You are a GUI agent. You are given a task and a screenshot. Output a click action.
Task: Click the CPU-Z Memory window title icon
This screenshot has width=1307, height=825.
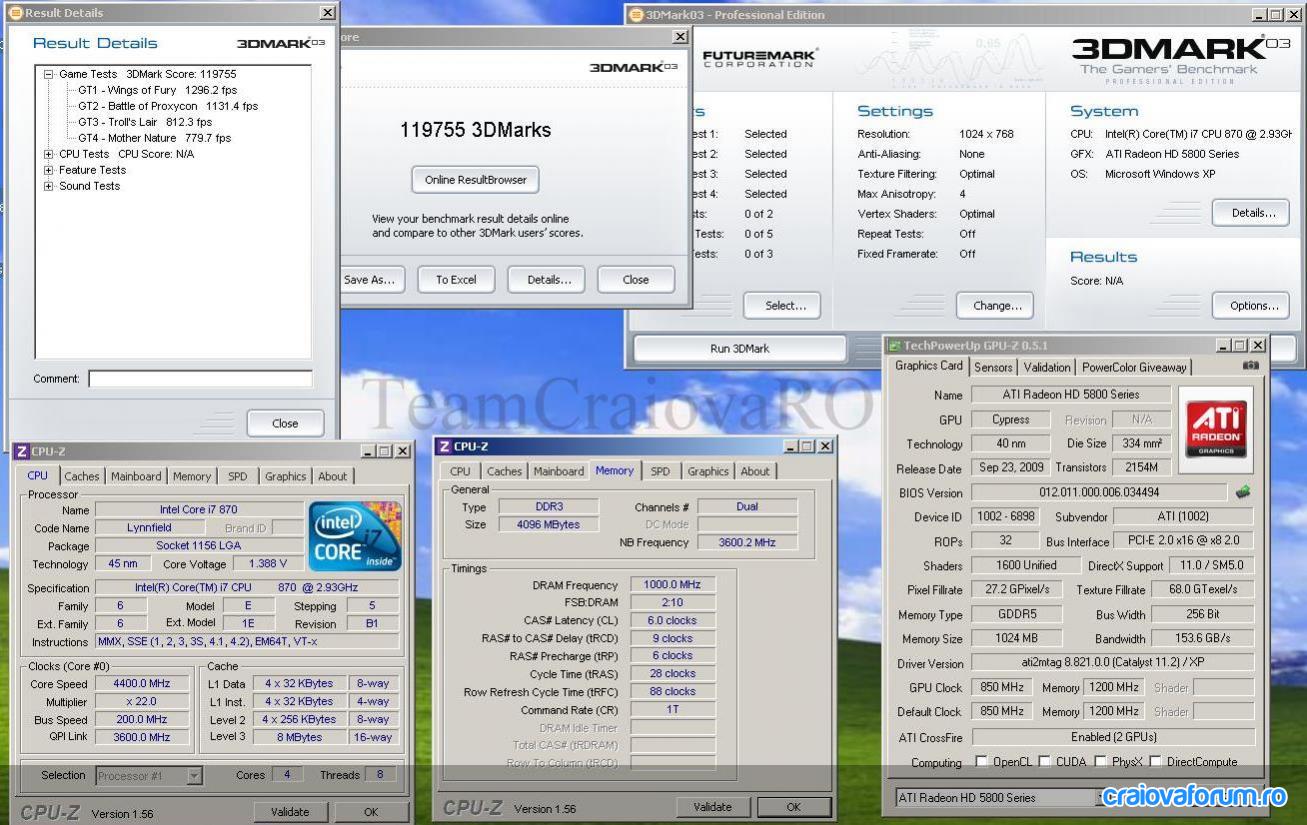[444, 446]
